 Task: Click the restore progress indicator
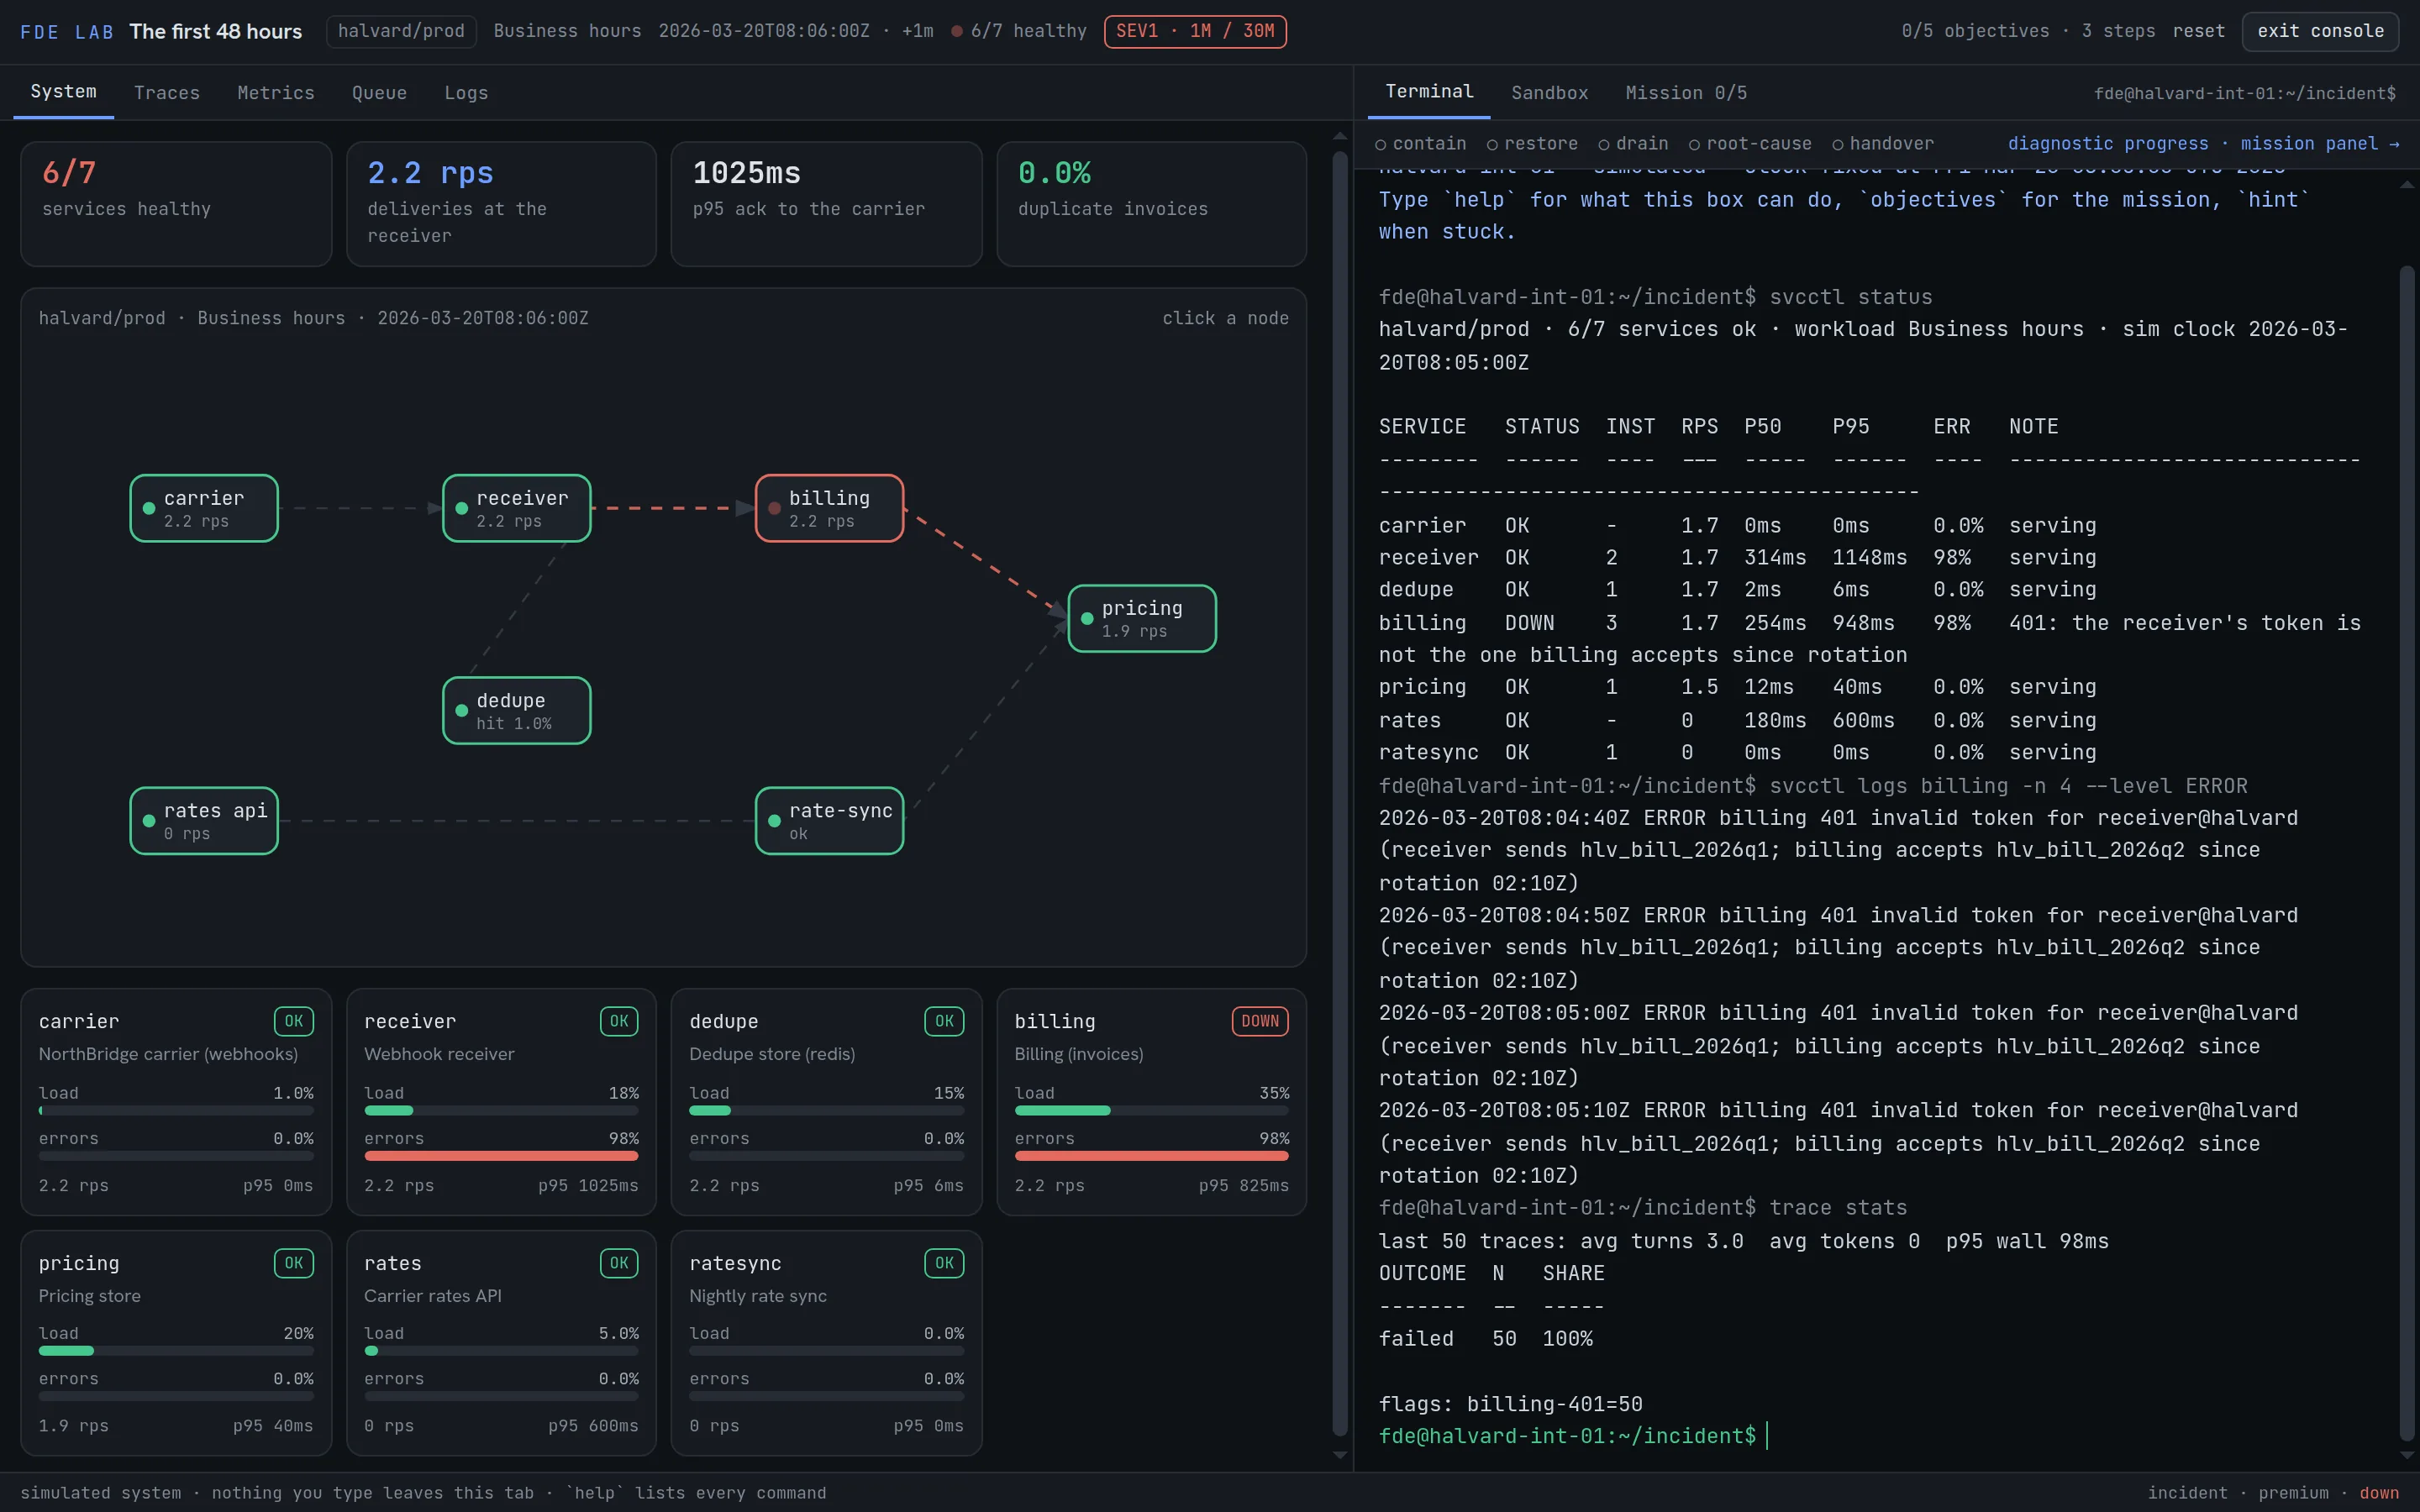click(1532, 144)
